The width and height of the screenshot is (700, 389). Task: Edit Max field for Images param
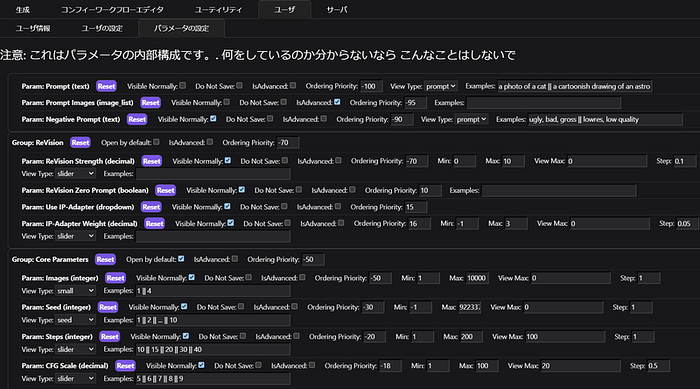[x=477, y=278]
